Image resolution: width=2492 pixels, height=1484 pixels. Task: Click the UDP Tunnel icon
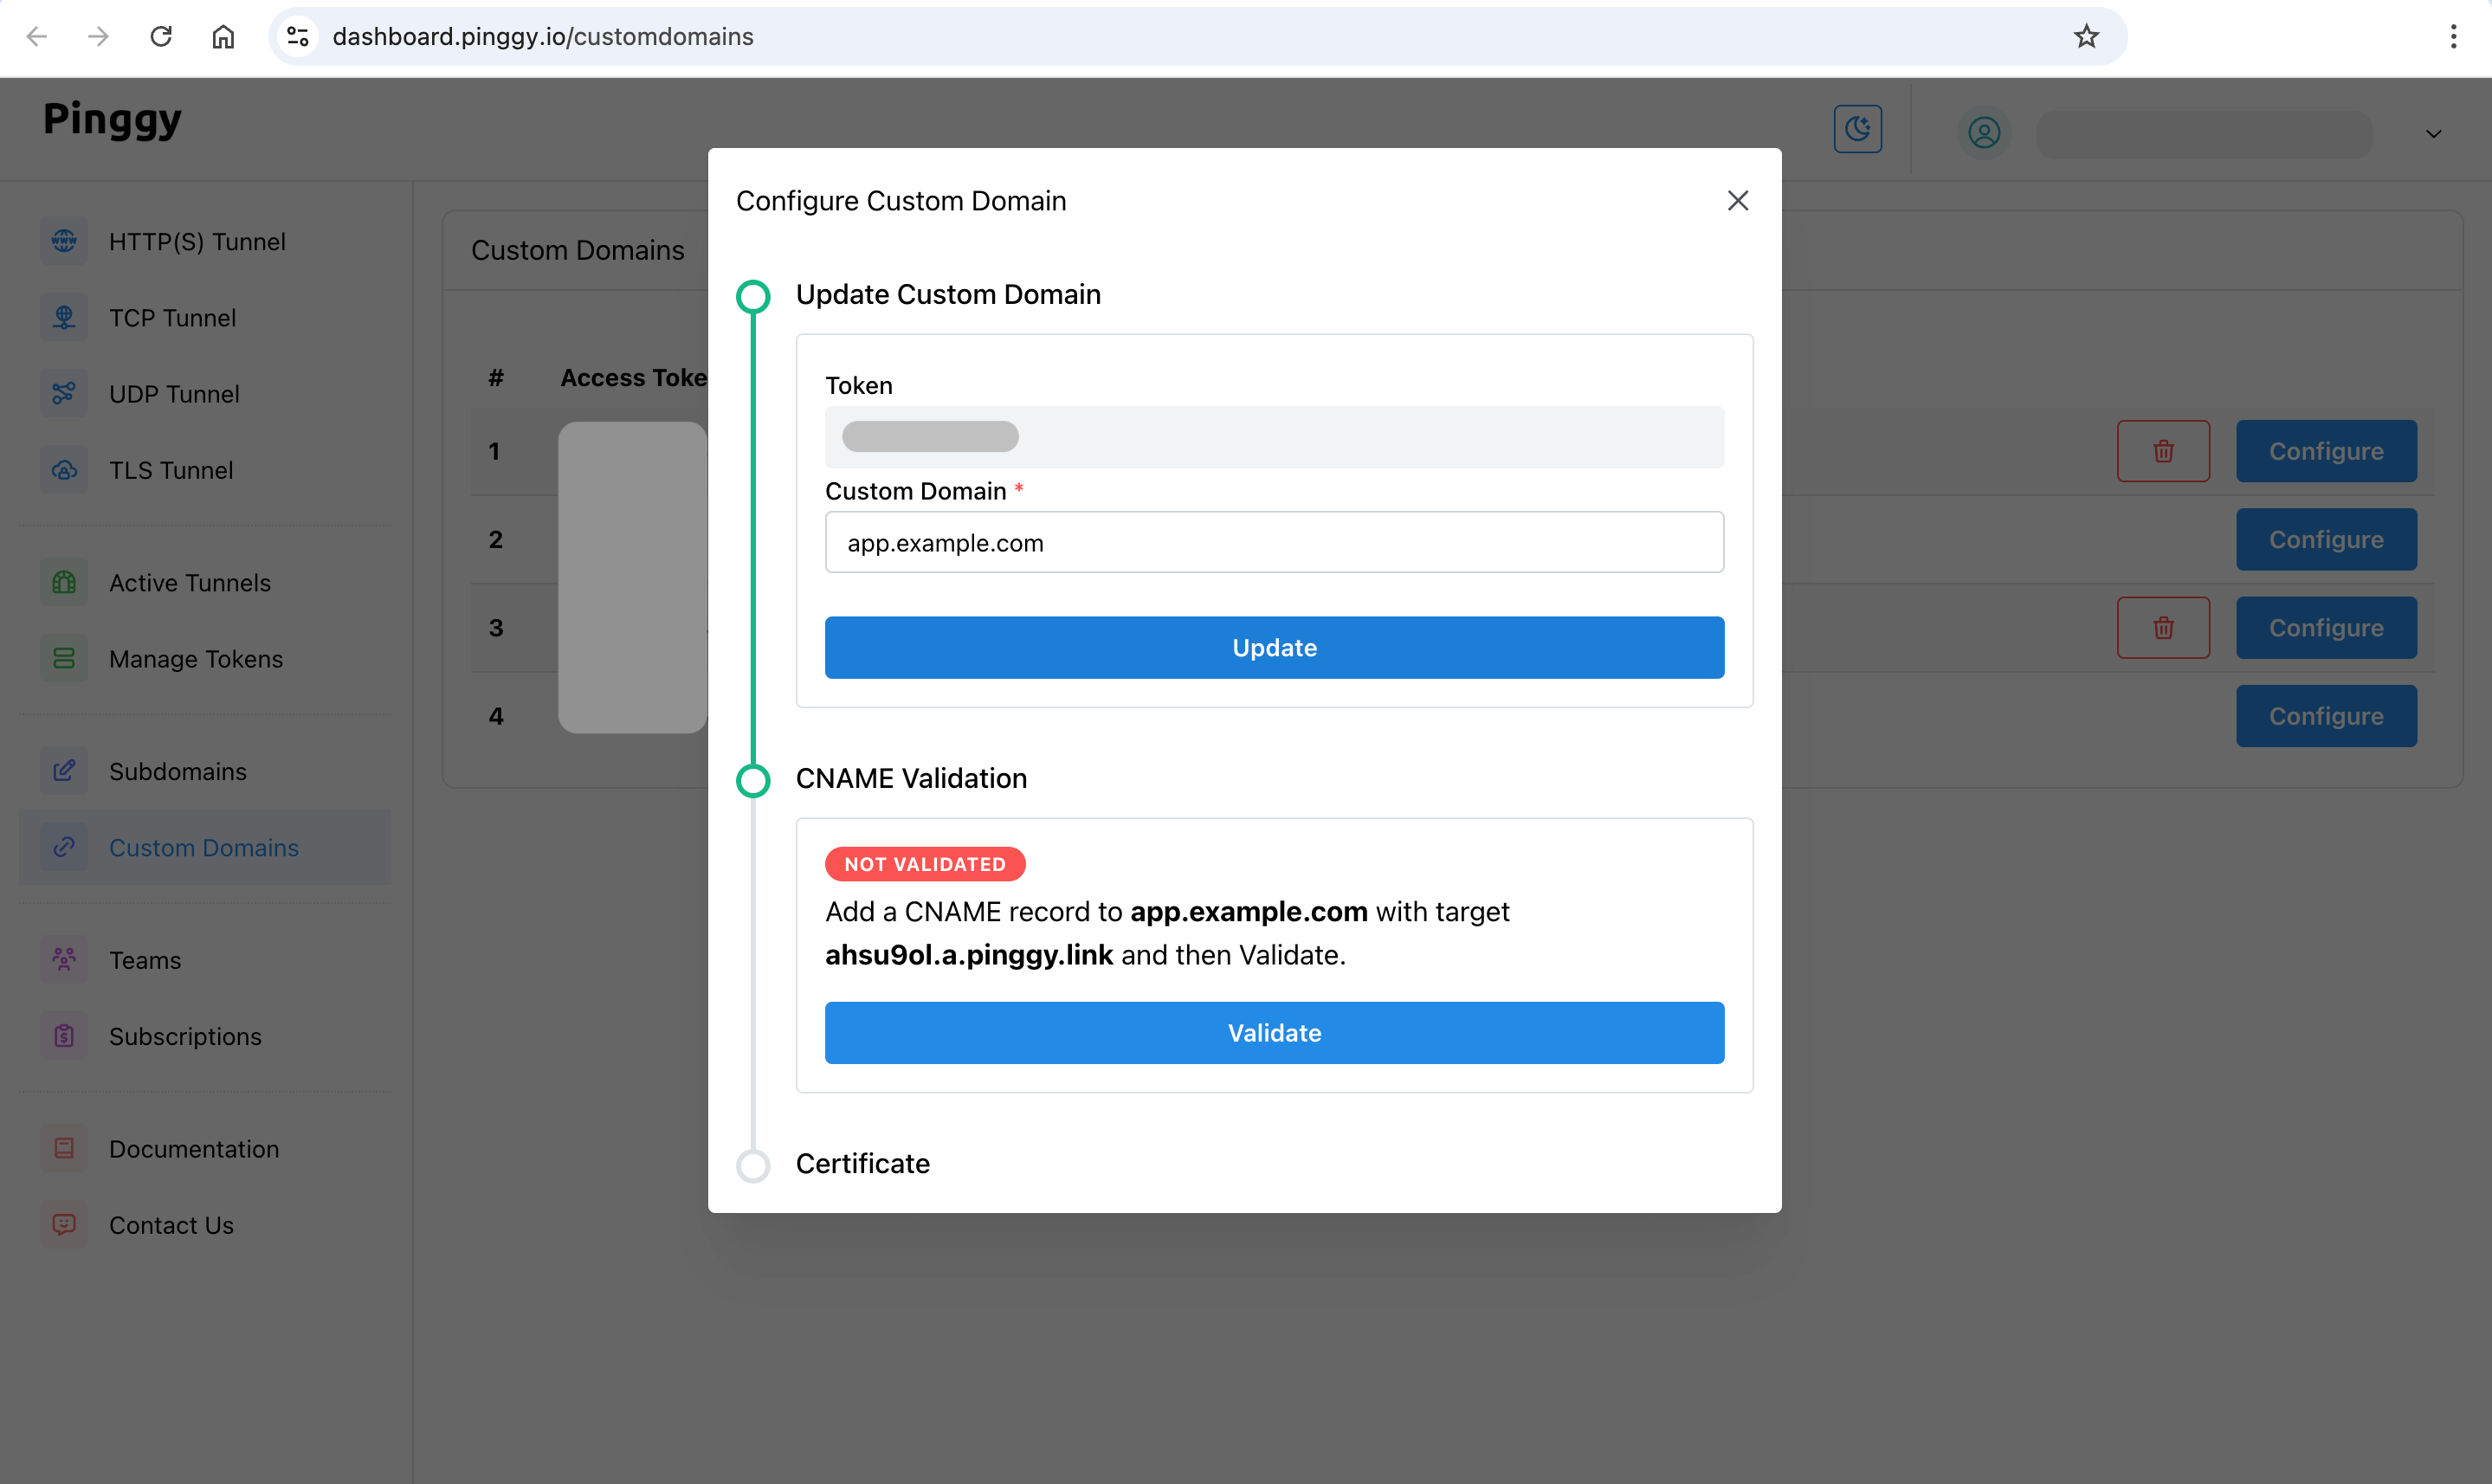pos(63,392)
